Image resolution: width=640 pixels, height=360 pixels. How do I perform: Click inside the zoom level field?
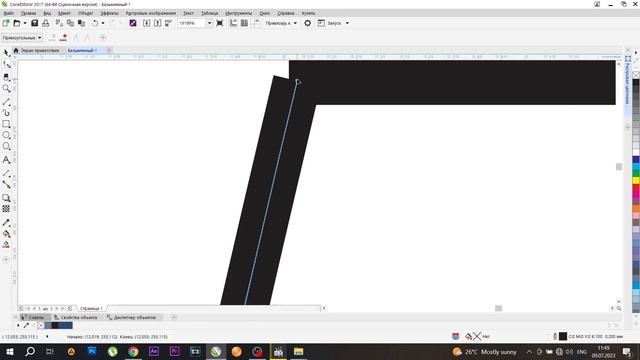tap(192, 23)
